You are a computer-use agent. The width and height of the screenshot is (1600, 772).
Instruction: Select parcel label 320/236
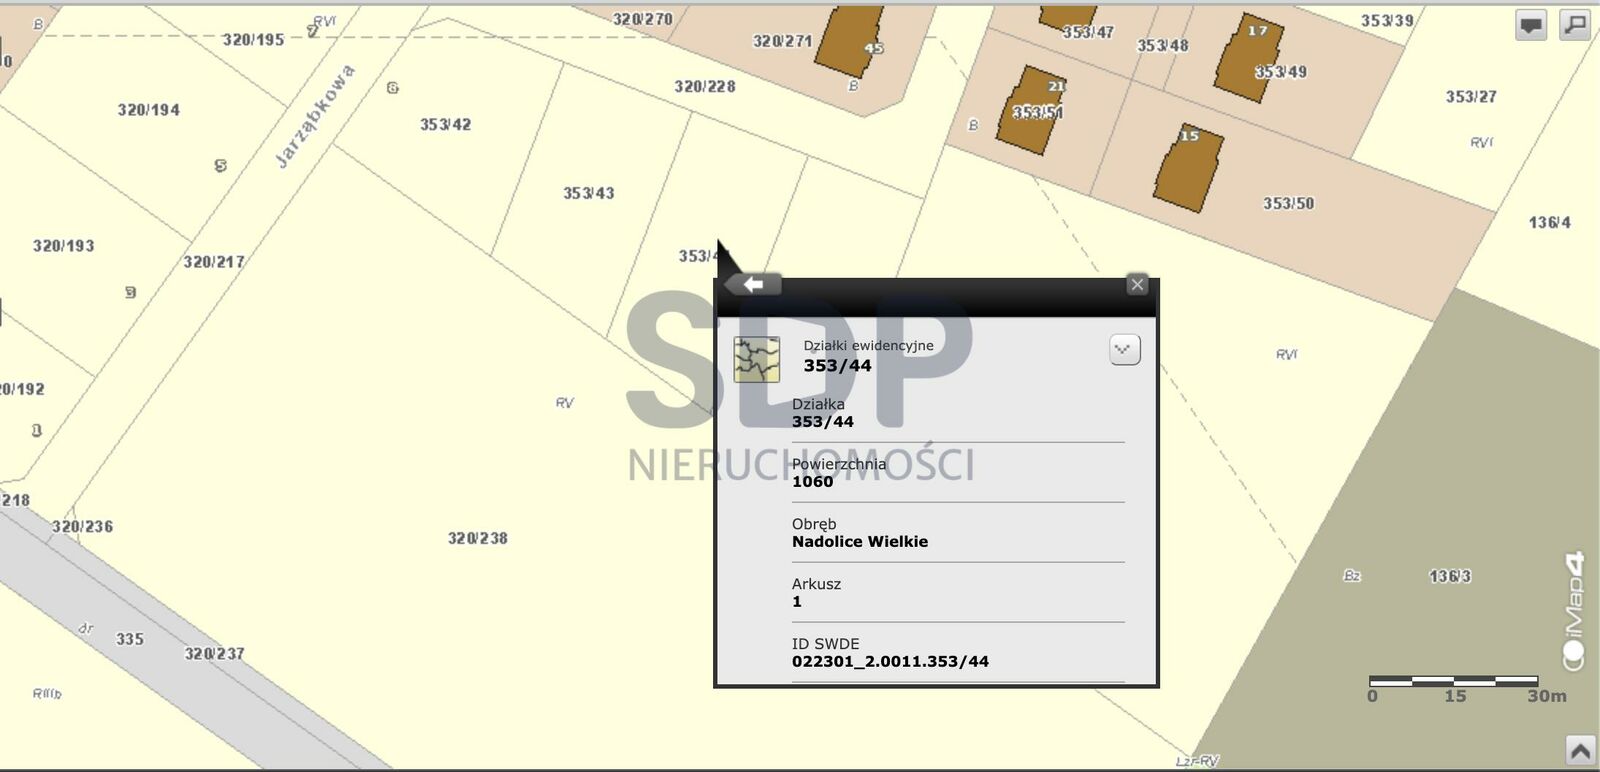pos(82,527)
